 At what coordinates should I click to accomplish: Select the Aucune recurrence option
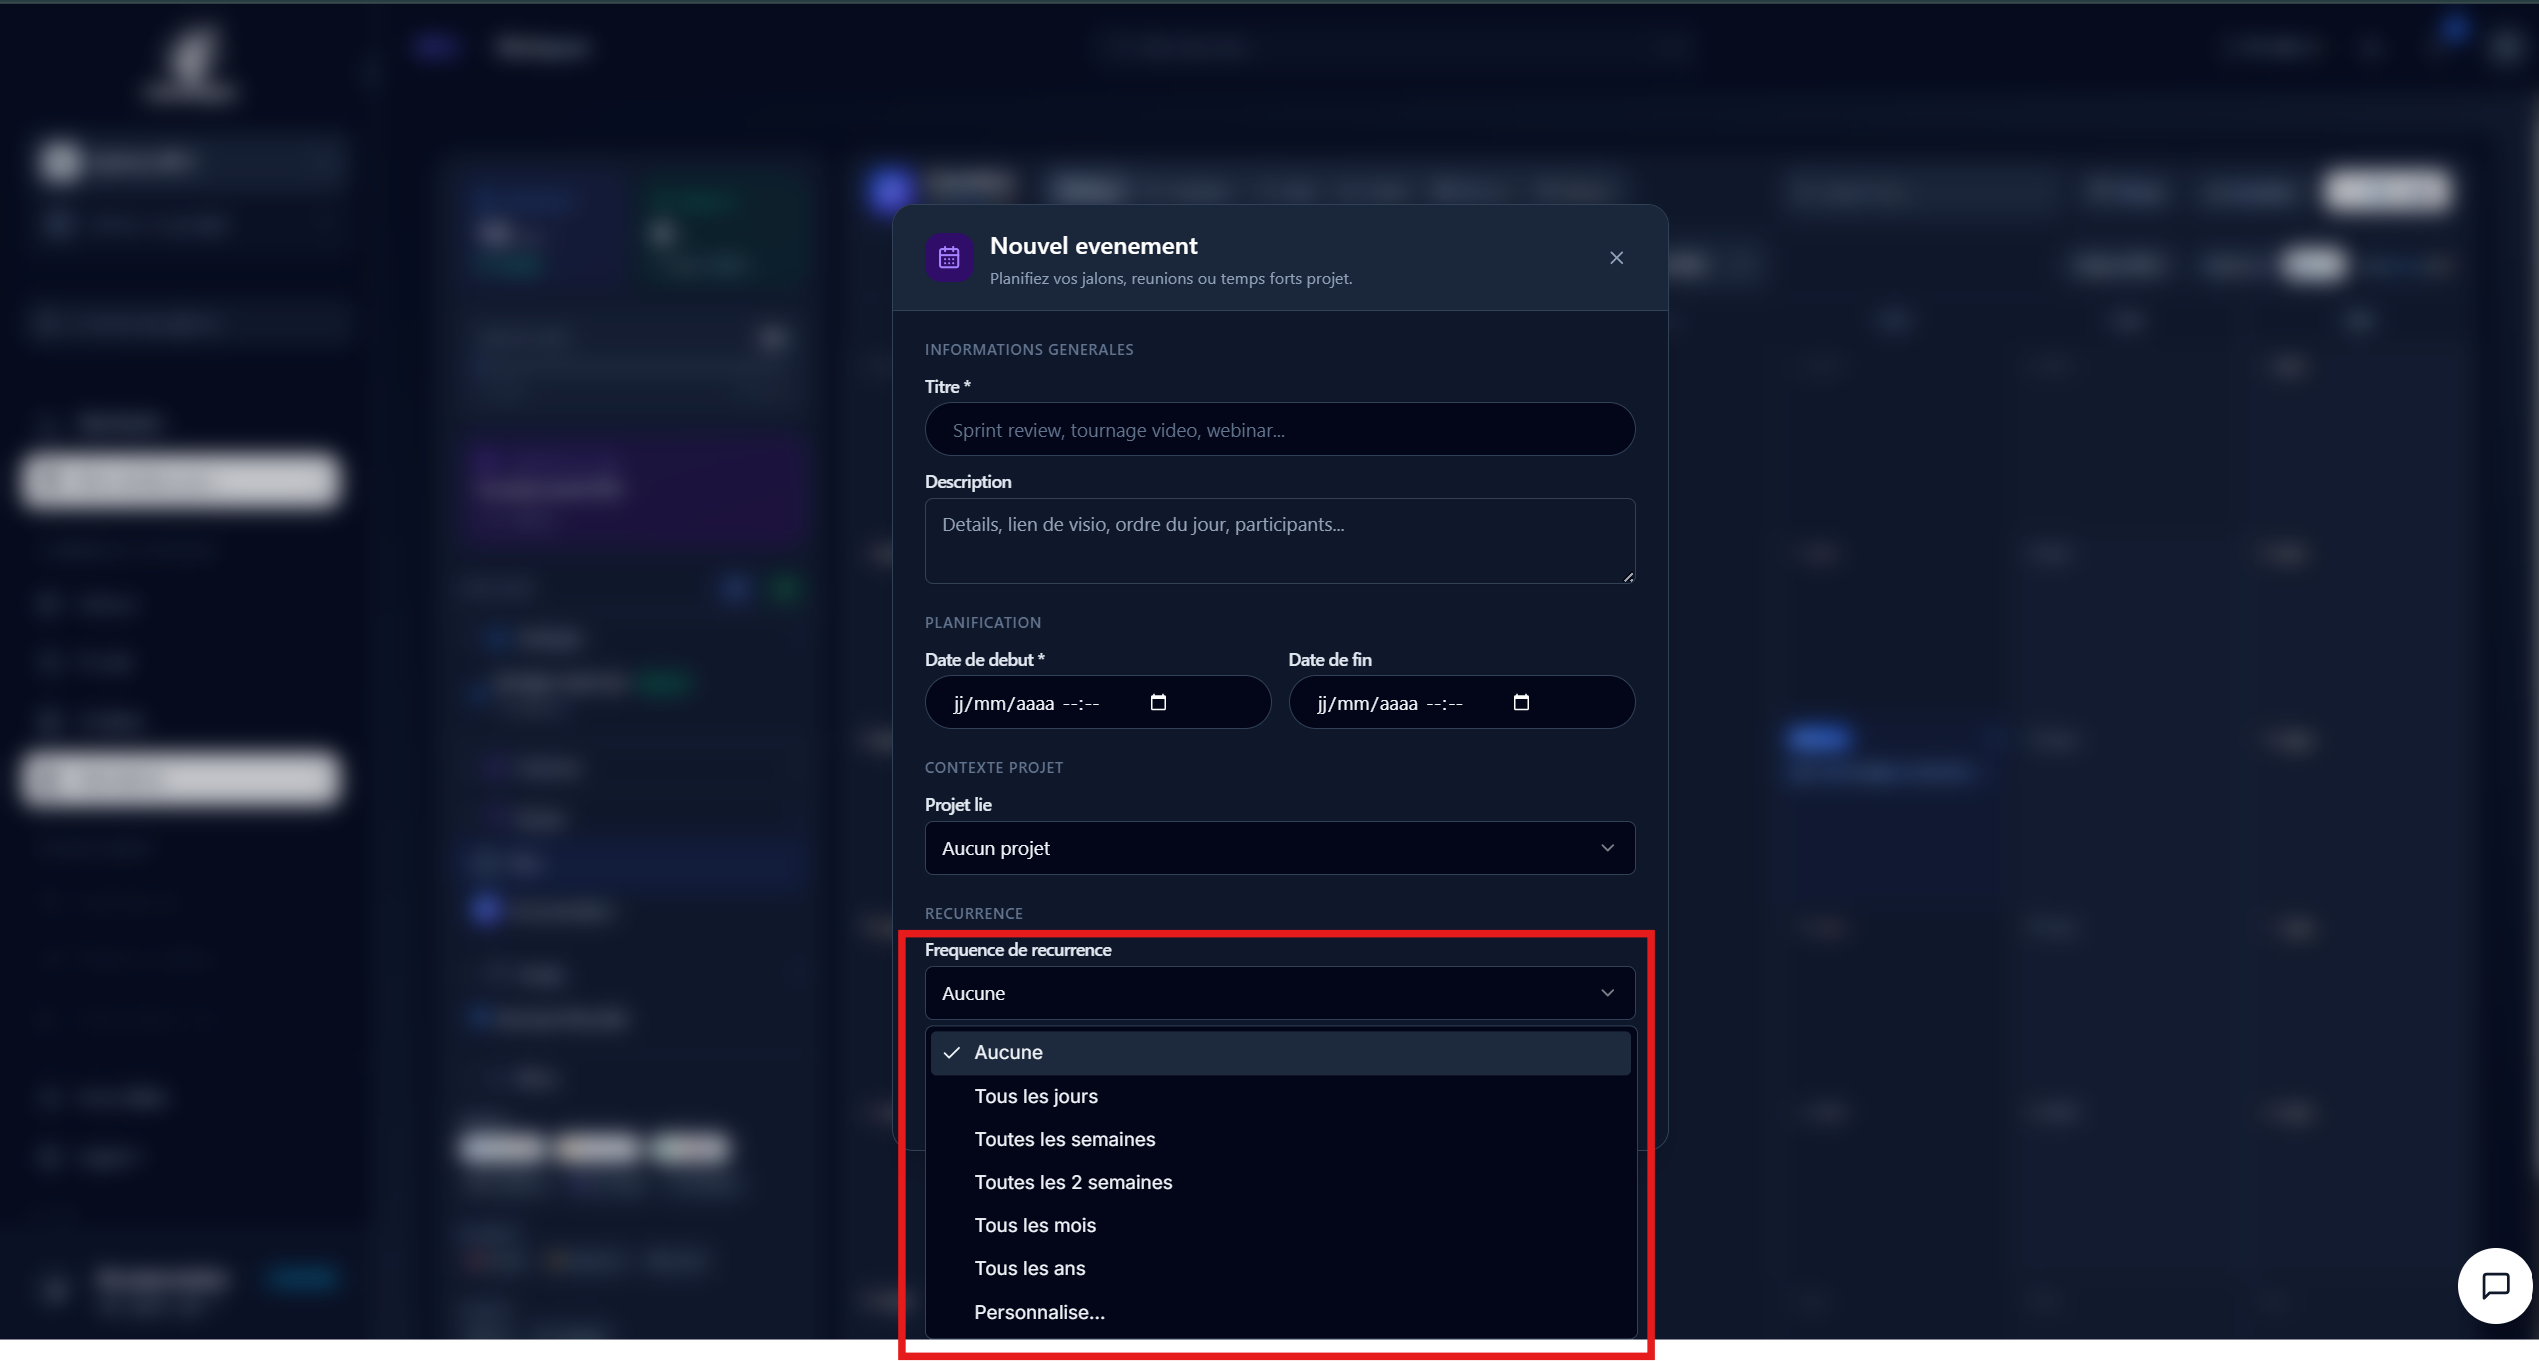(1008, 1052)
